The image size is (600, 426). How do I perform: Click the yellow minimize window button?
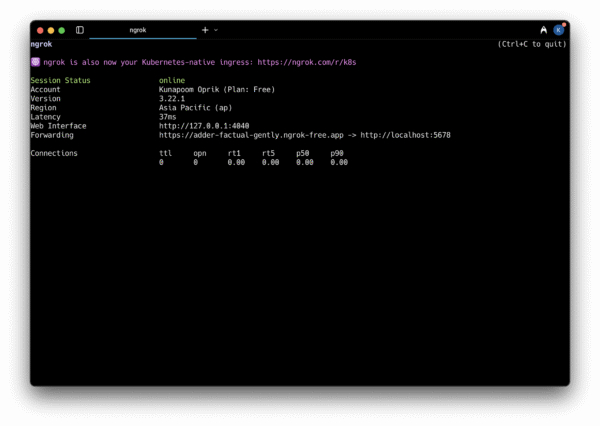pyautogui.click(x=51, y=30)
